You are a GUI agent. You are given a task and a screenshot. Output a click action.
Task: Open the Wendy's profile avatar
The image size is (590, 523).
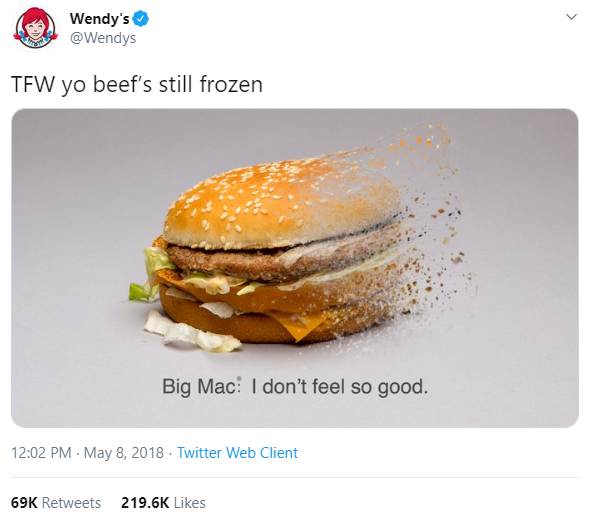point(35,28)
